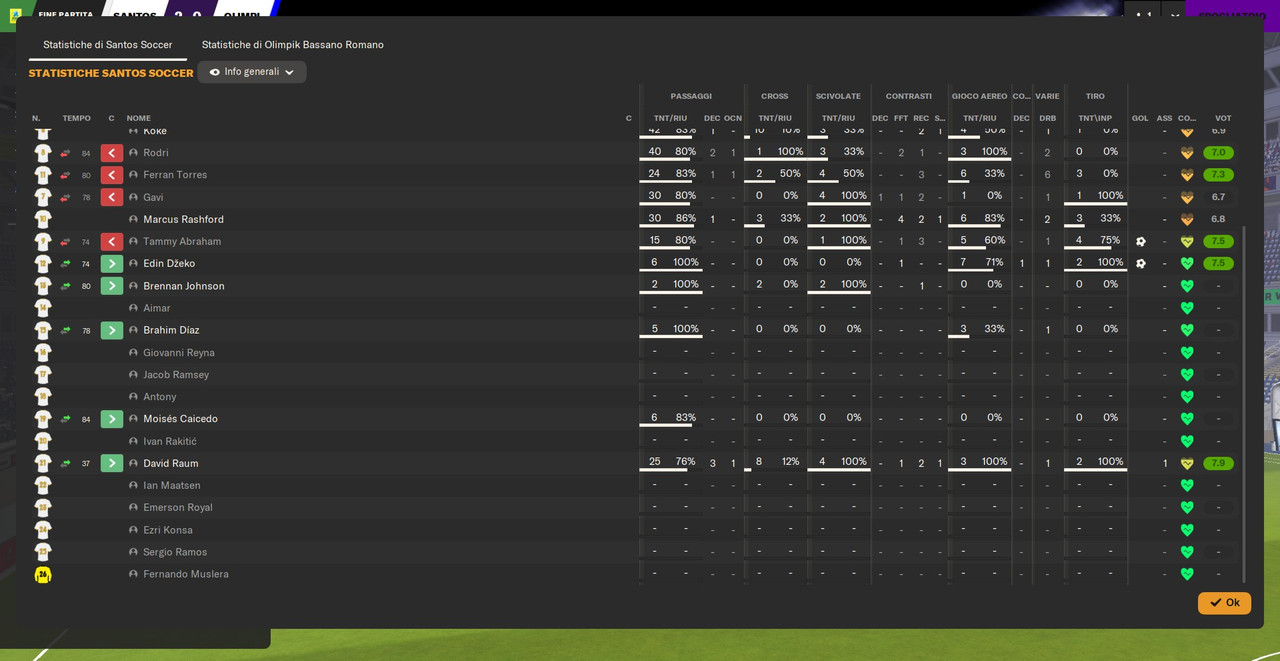Sort by VOT rating column header
The height and width of the screenshot is (661, 1280).
click(x=1223, y=118)
